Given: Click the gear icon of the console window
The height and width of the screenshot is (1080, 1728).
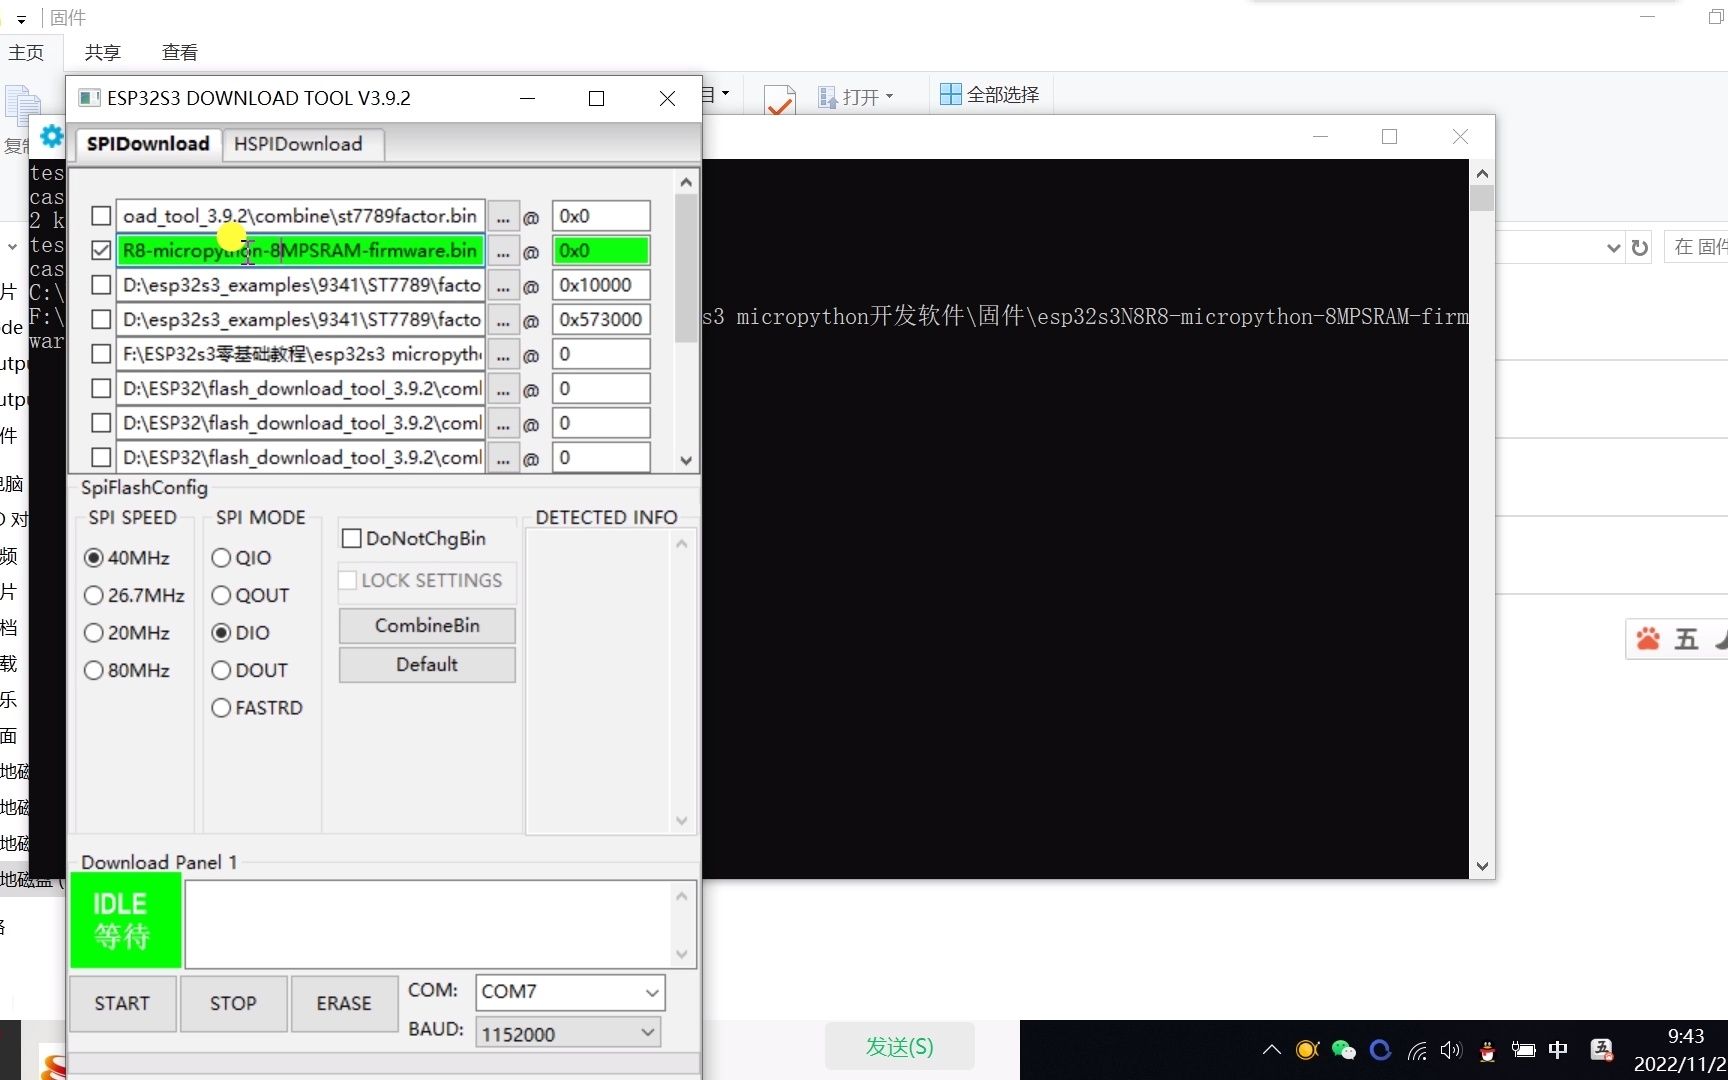Looking at the screenshot, I should tap(52, 137).
